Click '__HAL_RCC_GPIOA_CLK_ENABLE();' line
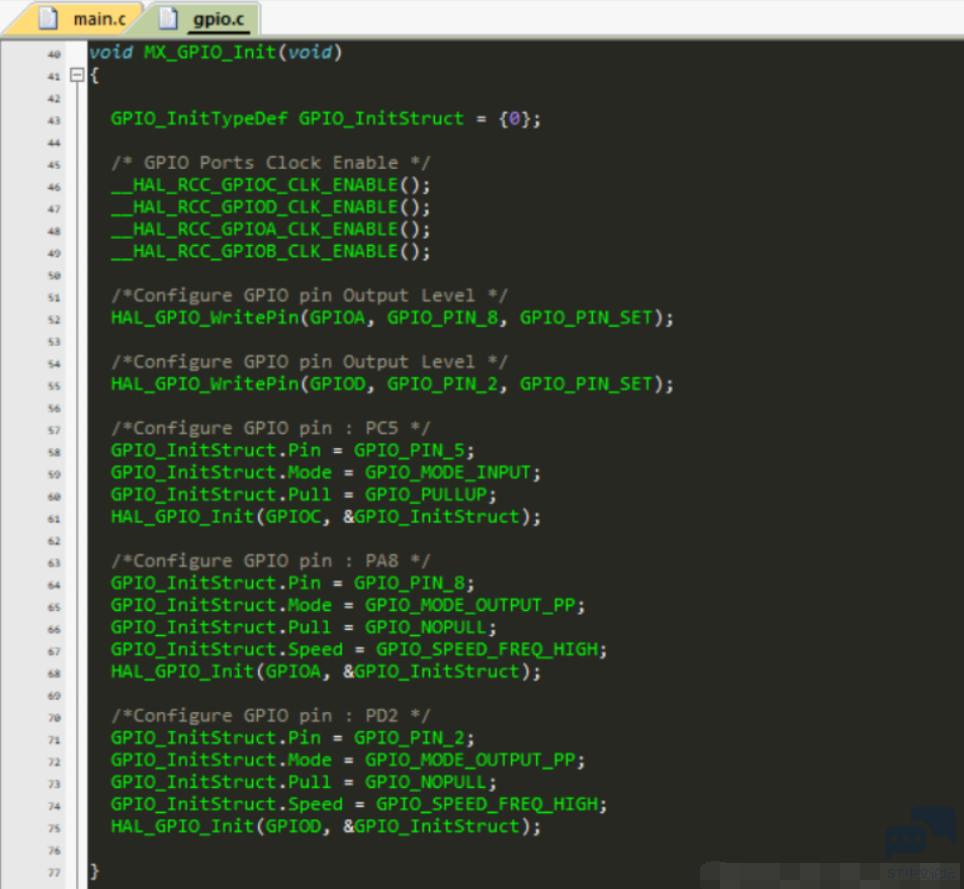Viewport: 964px width, 889px height. [271, 229]
